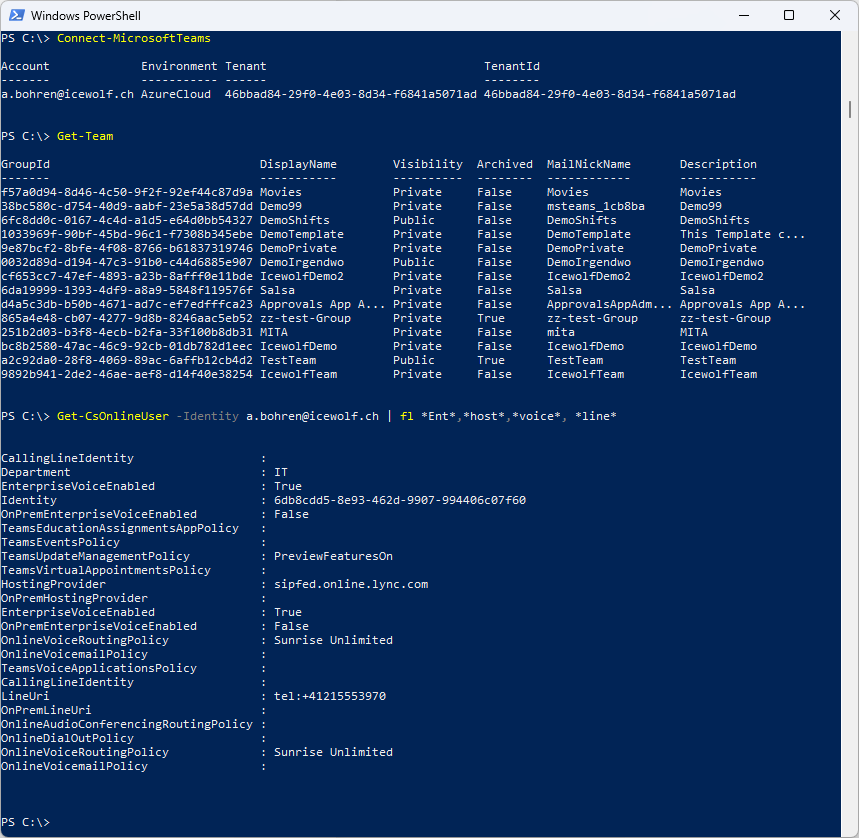Viewport: 859px width, 838px height.
Task: Click the GroupId column header
Action: pos(25,164)
